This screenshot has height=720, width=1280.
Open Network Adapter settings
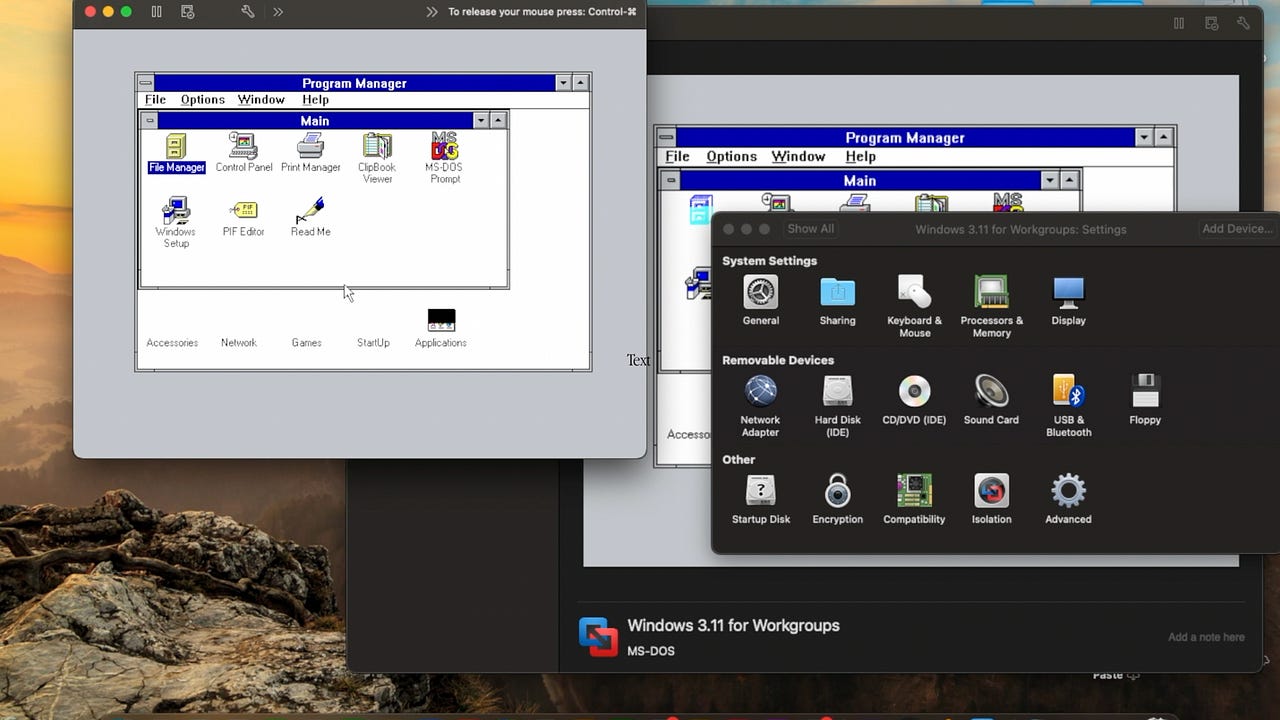coord(760,406)
